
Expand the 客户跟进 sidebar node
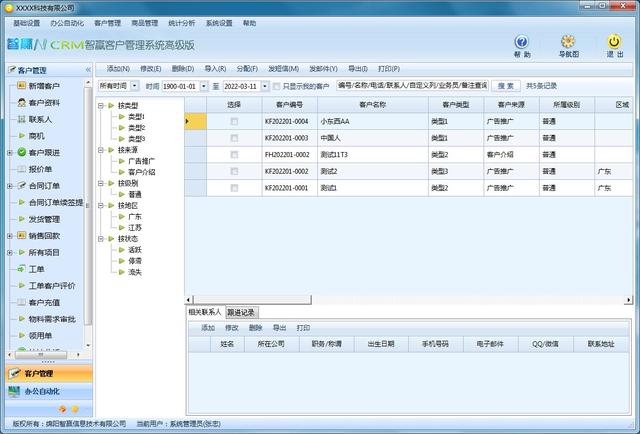(x=9, y=152)
